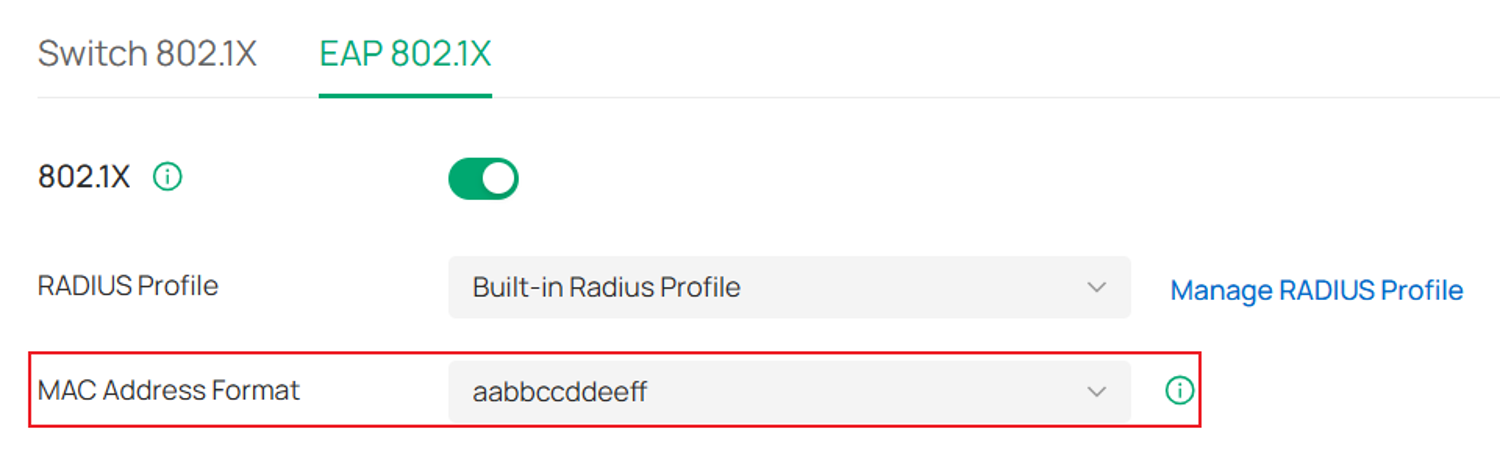The height and width of the screenshot is (459, 1500).
Task: Expand the MAC Address Format dropdown
Action: click(x=789, y=391)
